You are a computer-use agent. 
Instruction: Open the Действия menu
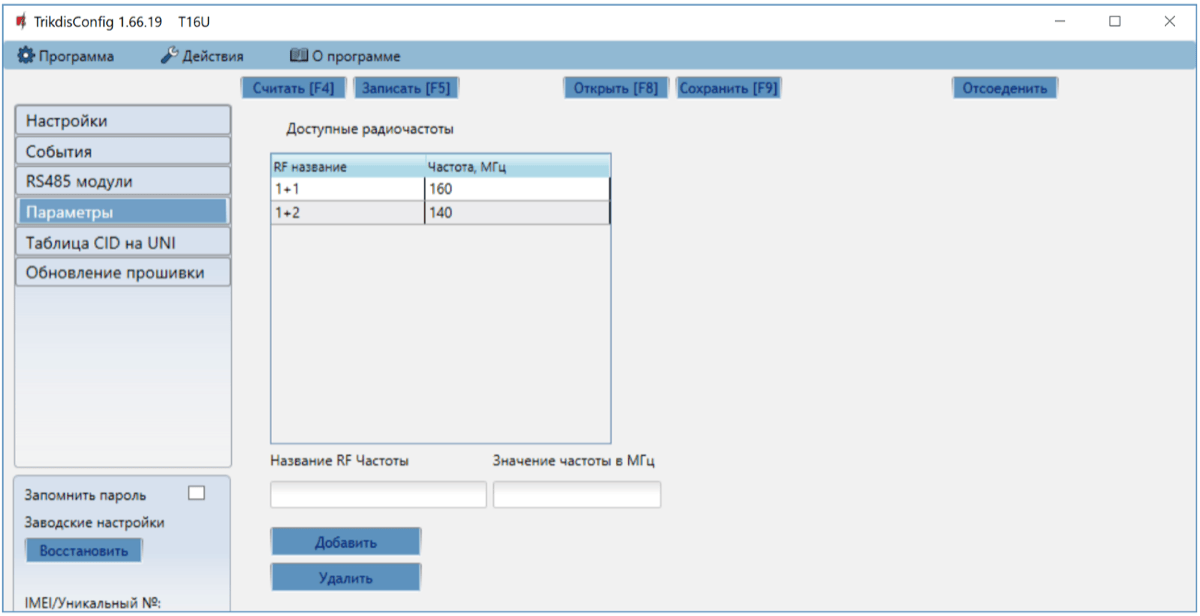[202, 56]
